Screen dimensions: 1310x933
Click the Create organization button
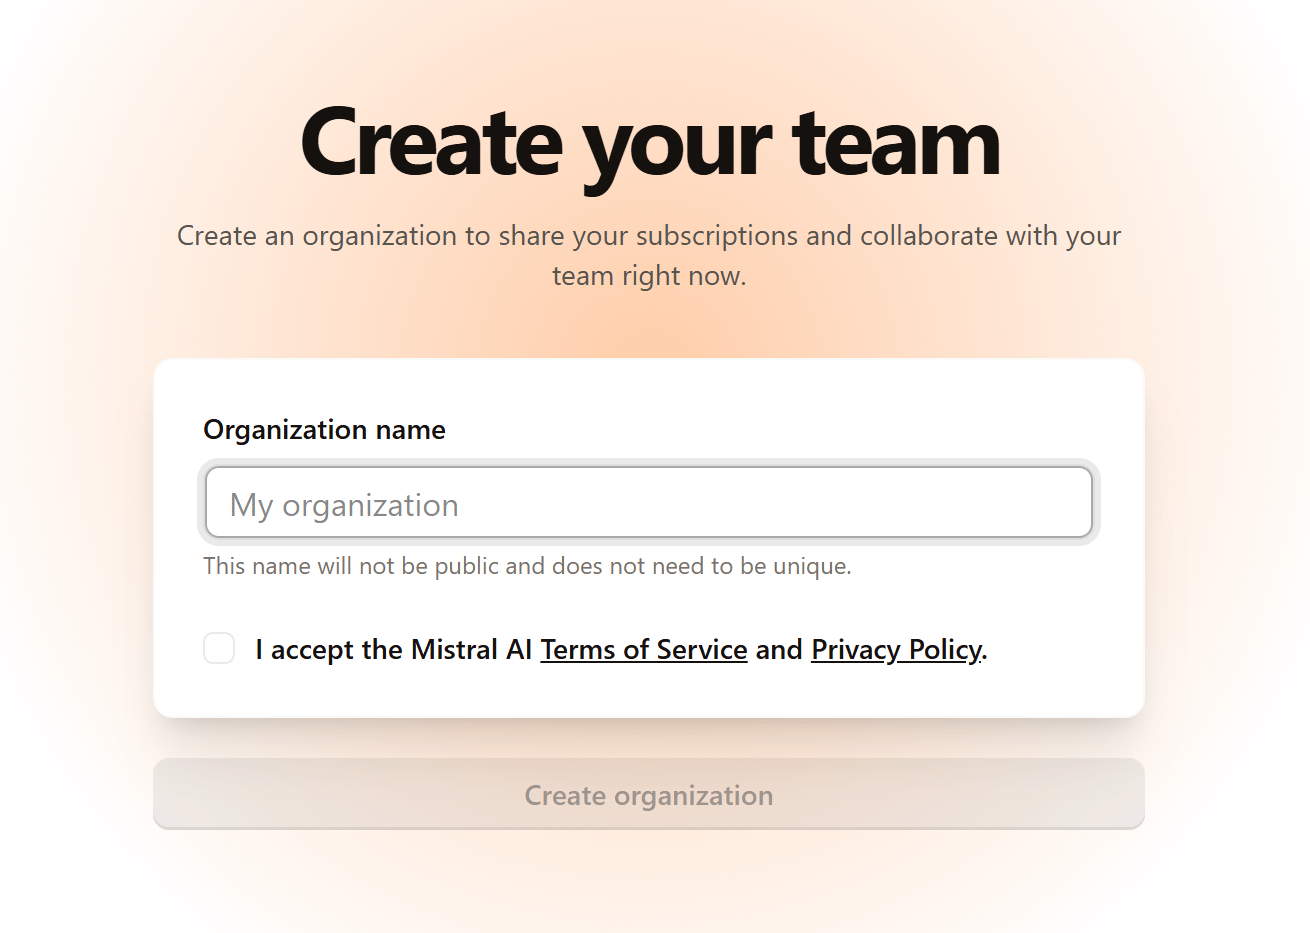point(648,794)
